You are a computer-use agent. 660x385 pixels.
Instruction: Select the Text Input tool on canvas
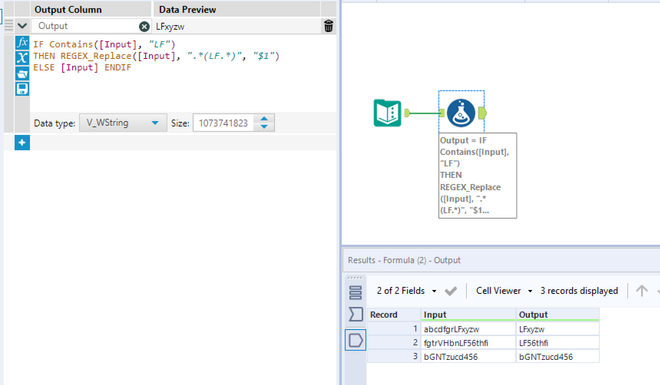pyautogui.click(x=387, y=113)
